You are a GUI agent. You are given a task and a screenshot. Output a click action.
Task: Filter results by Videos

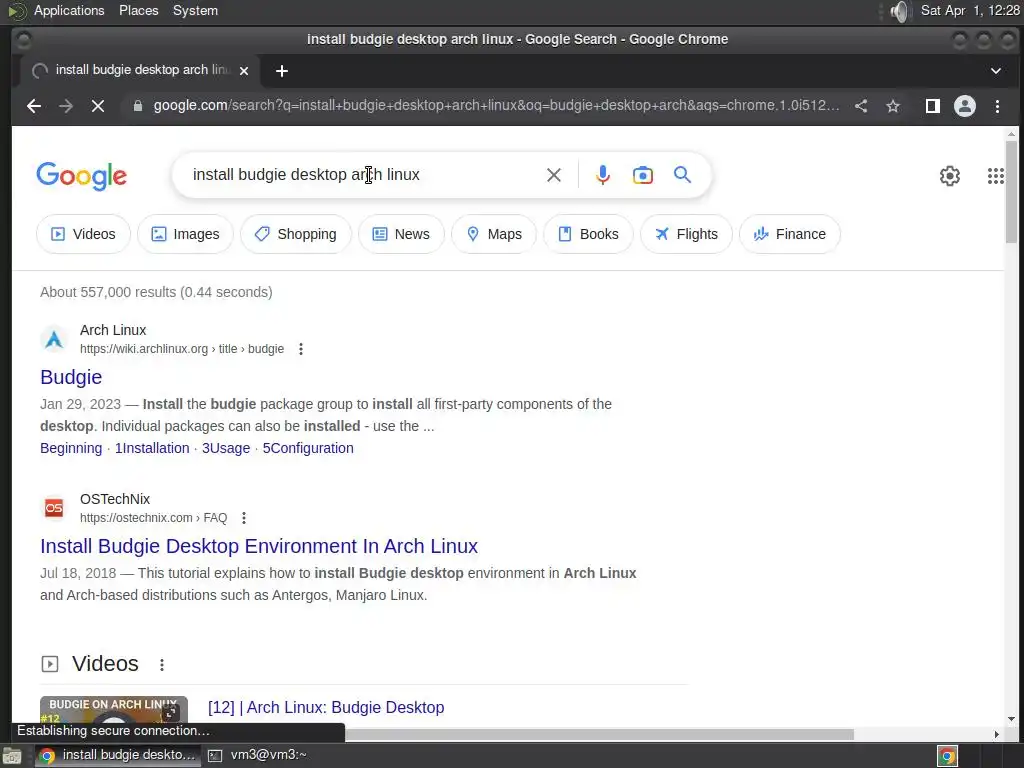point(83,234)
